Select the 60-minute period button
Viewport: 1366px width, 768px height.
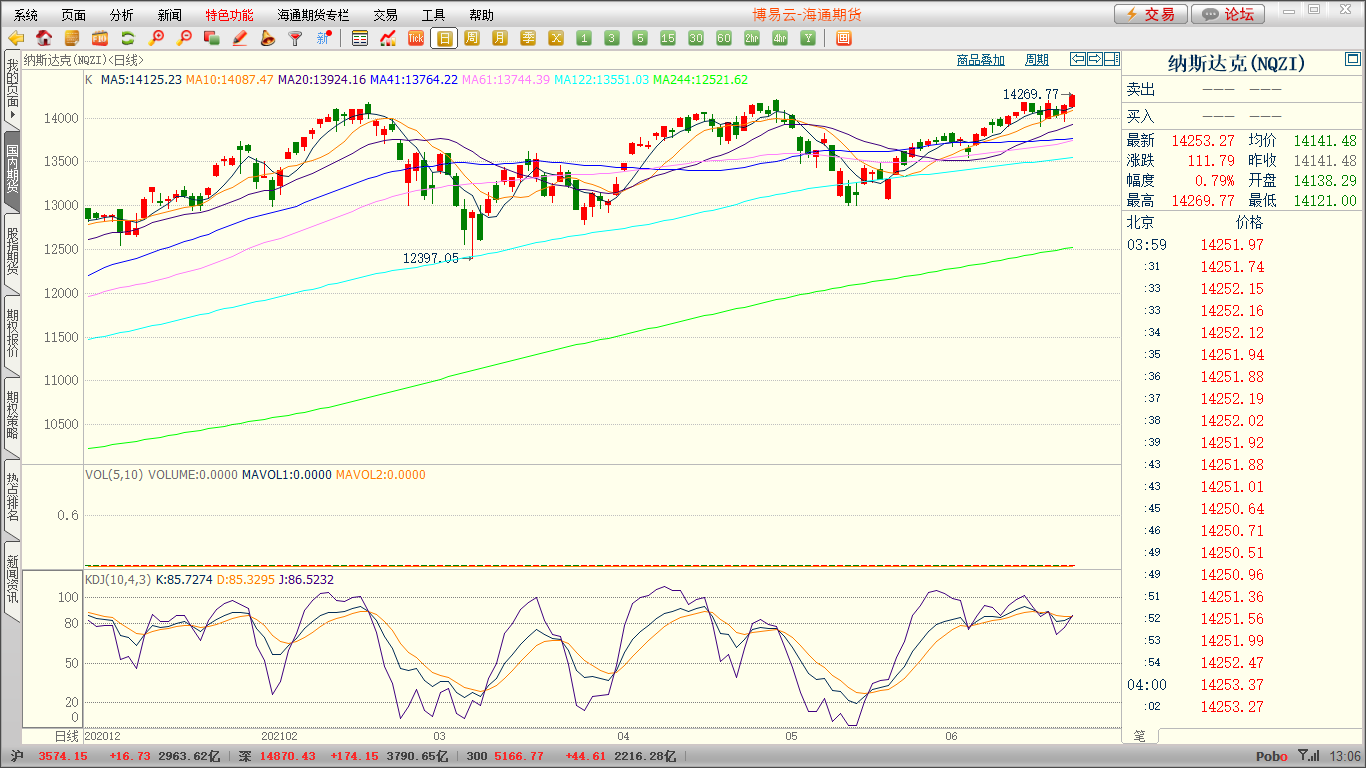pyautogui.click(x=724, y=38)
